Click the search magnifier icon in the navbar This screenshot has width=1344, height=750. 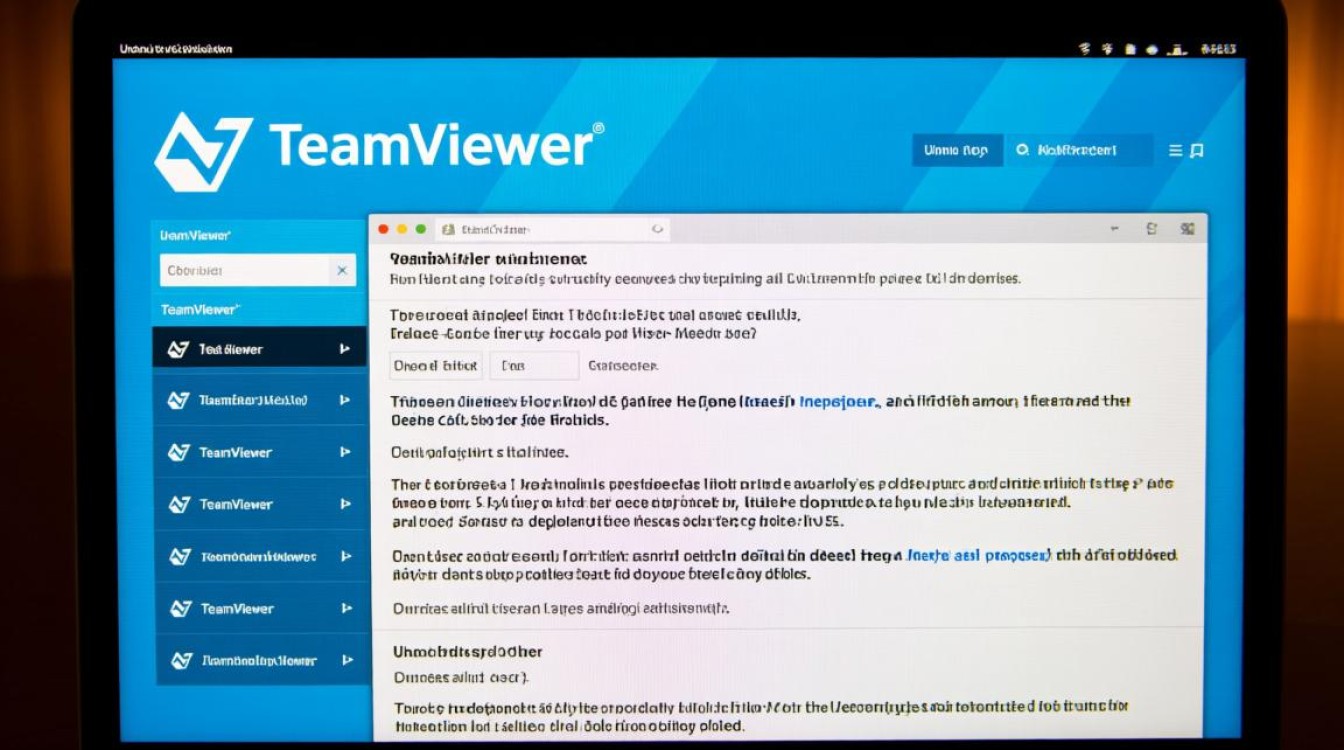(1022, 150)
